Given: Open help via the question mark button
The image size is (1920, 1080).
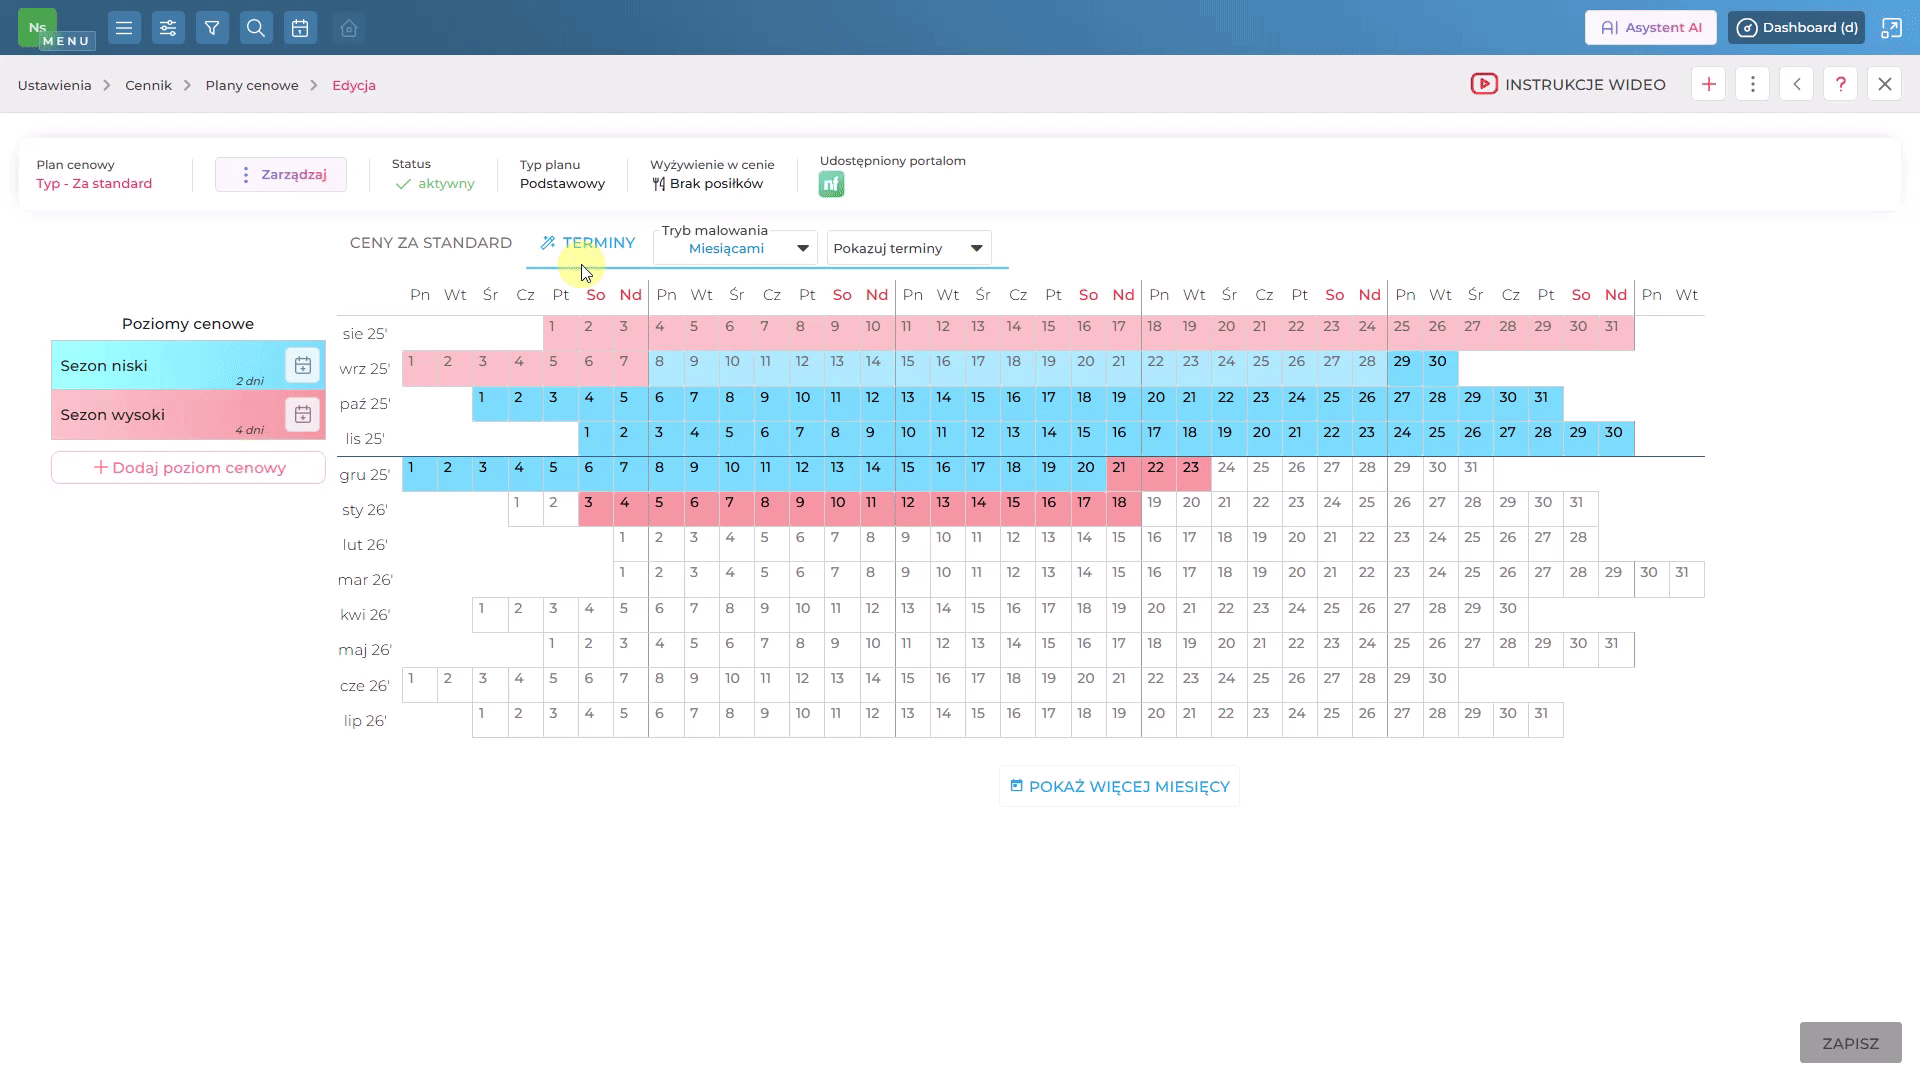Looking at the screenshot, I should 1841,85.
